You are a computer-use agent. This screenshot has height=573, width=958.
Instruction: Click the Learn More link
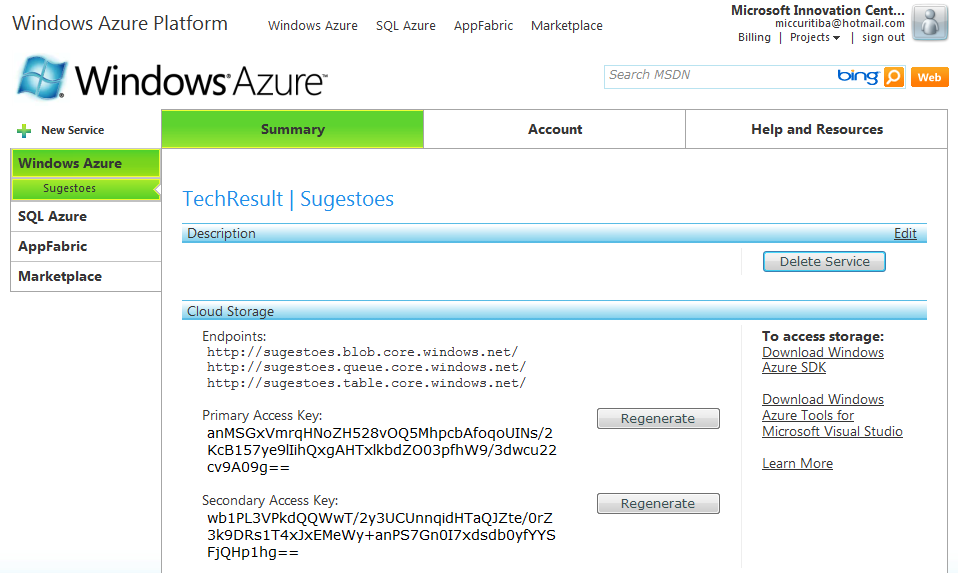coord(797,464)
